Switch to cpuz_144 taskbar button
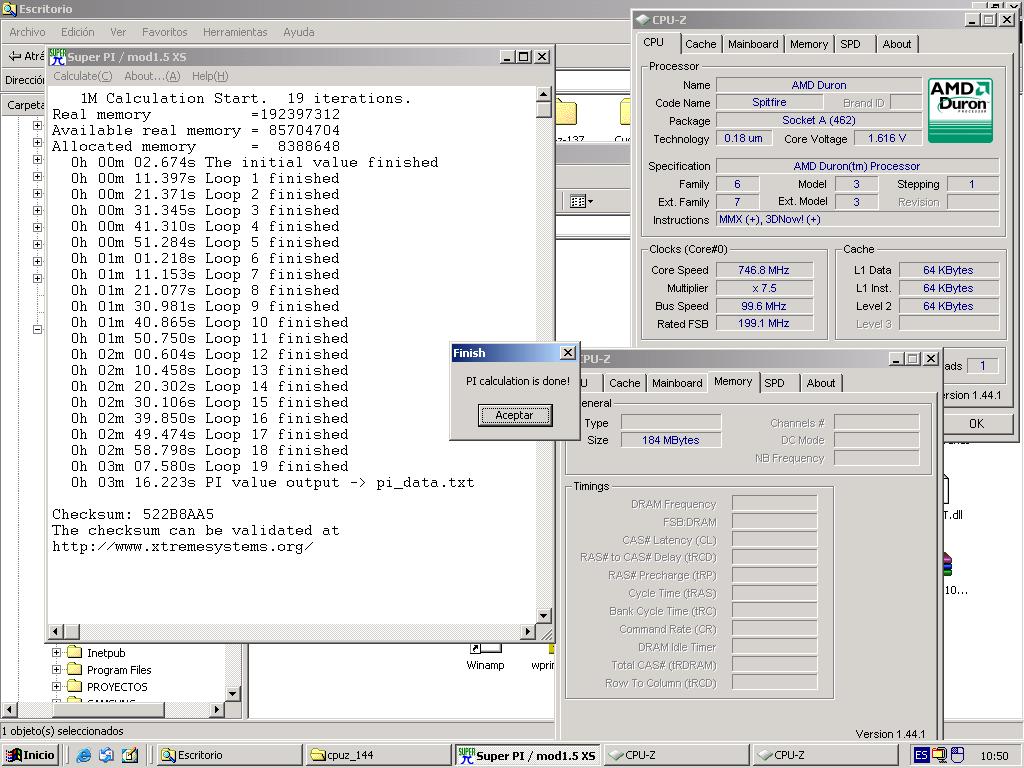This screenshot has width=1024, height=768. [378, 755]
